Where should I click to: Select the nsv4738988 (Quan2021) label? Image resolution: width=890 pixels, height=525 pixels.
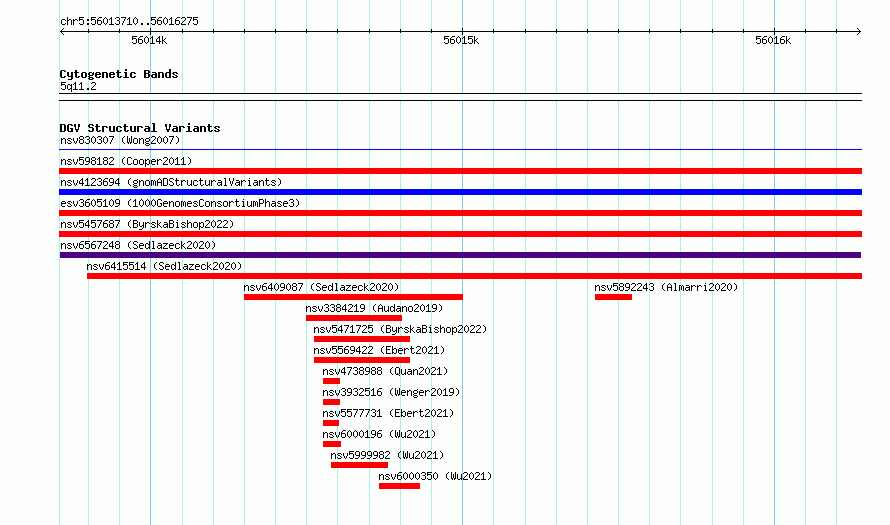click(385, 371)
